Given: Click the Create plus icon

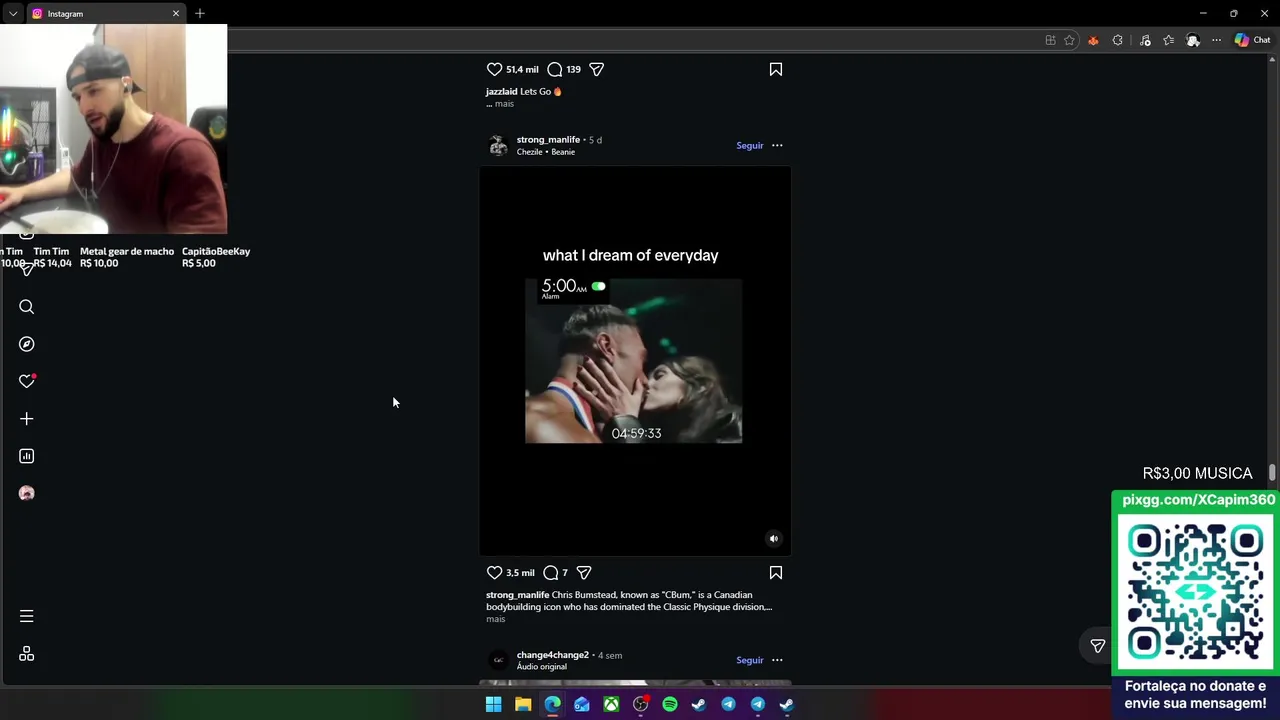Looking at the screenshot, I should (27, 419).
